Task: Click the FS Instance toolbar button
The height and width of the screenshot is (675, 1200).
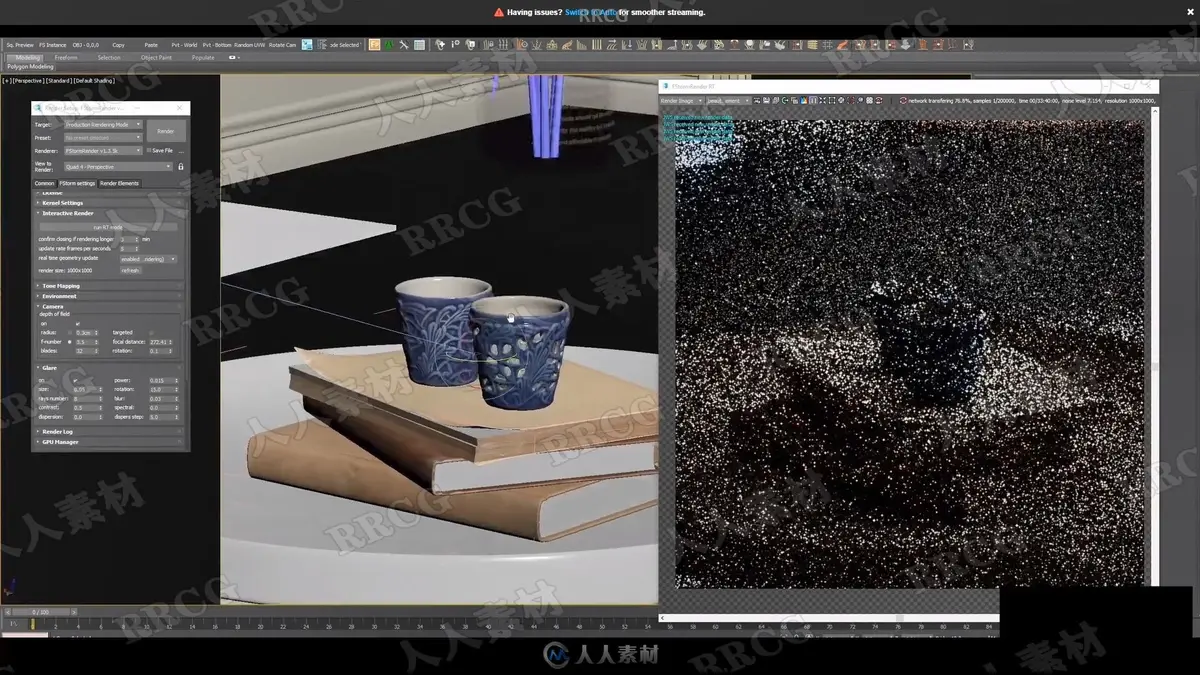Action: [x=53, y=45]
